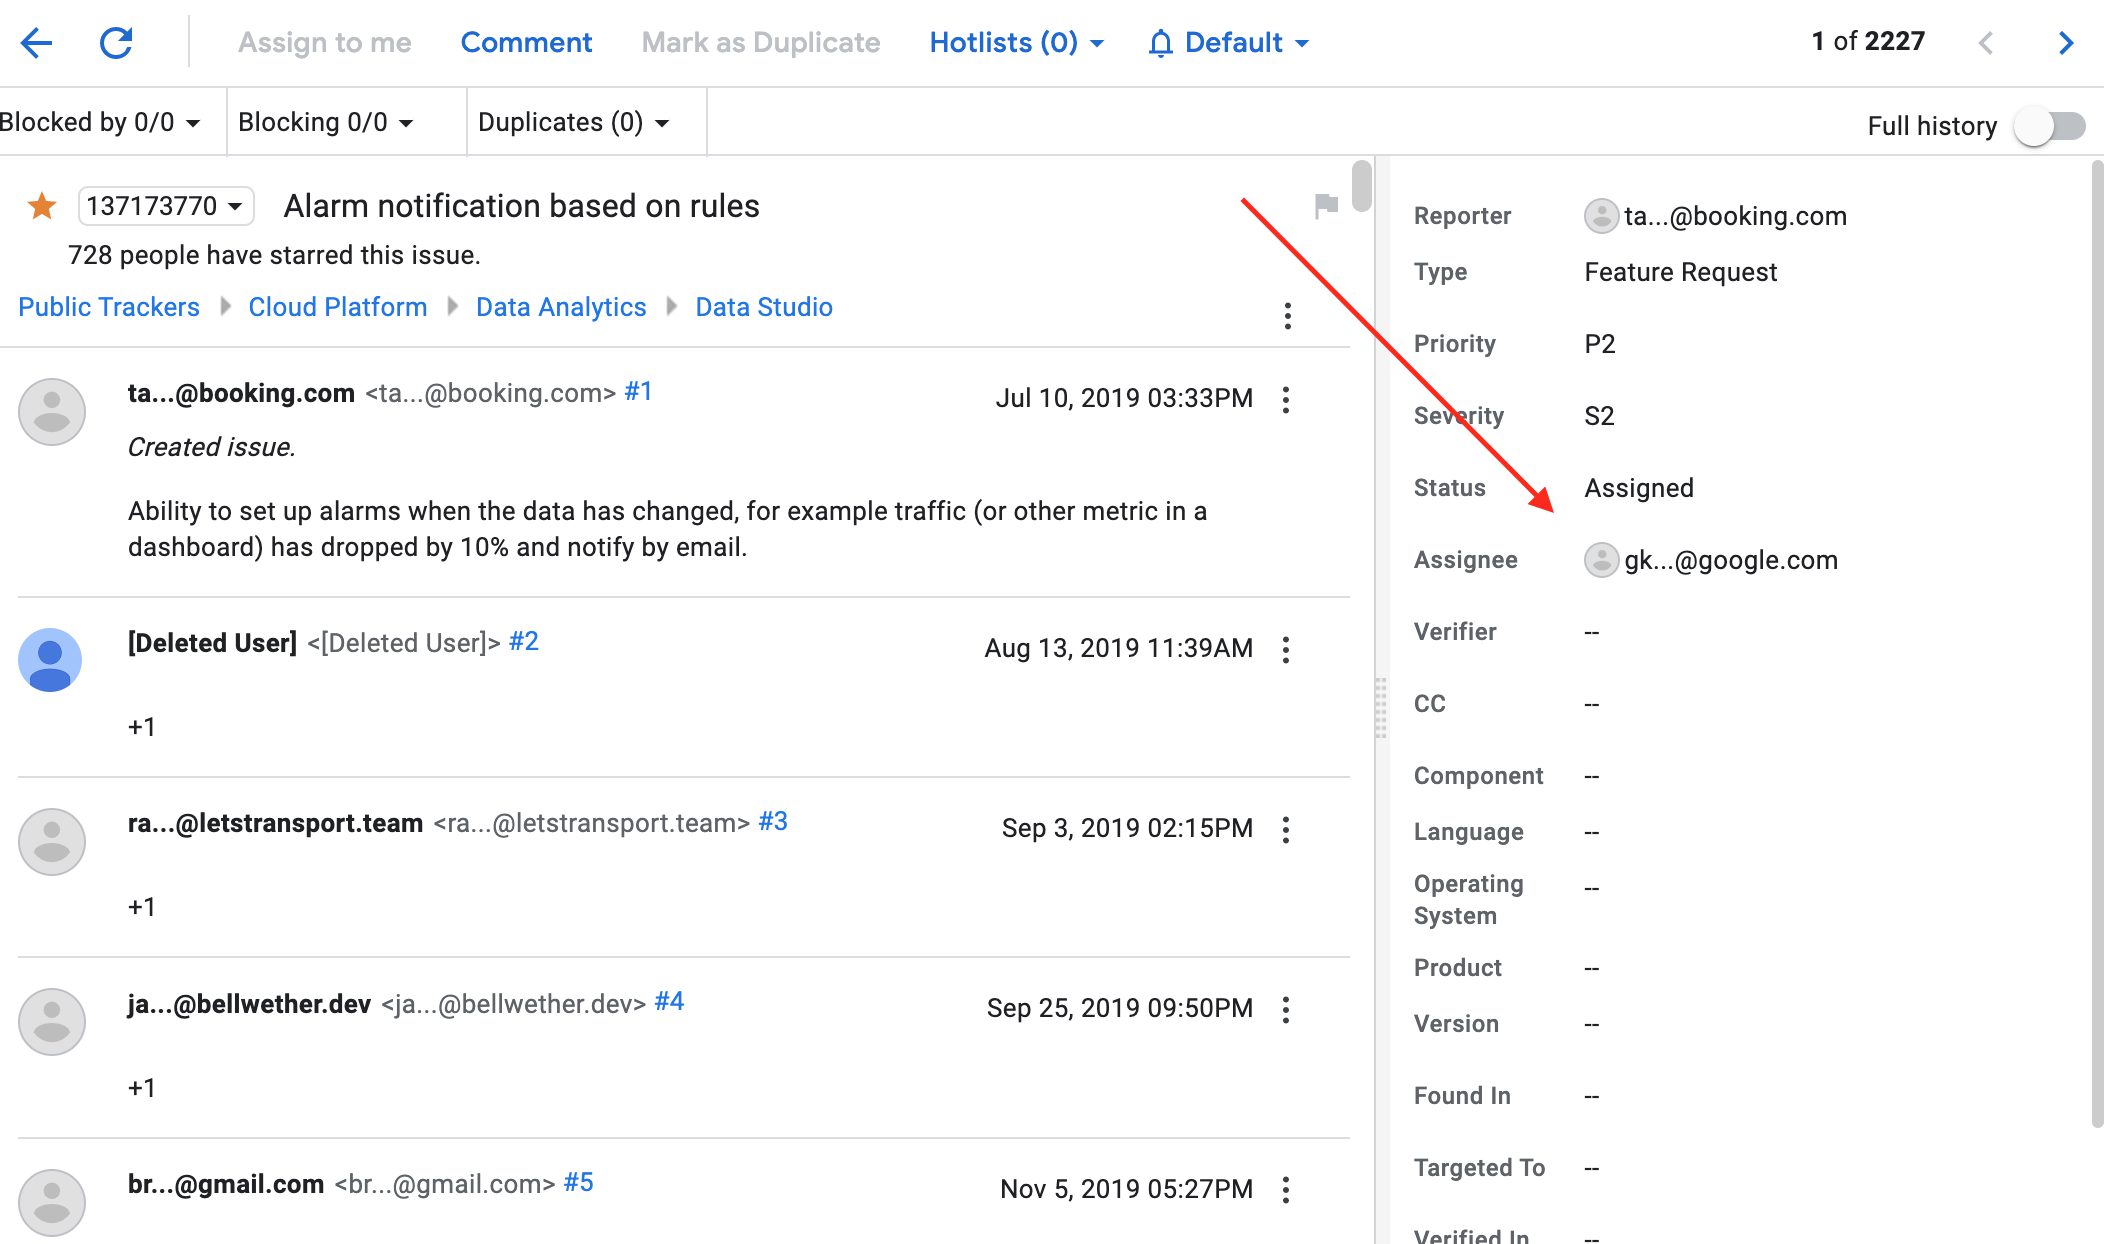The width and height of the screenshot is (2104, 1244).
Task: Expand the Blocked by 0/0 dropdown
Action: 100,122
